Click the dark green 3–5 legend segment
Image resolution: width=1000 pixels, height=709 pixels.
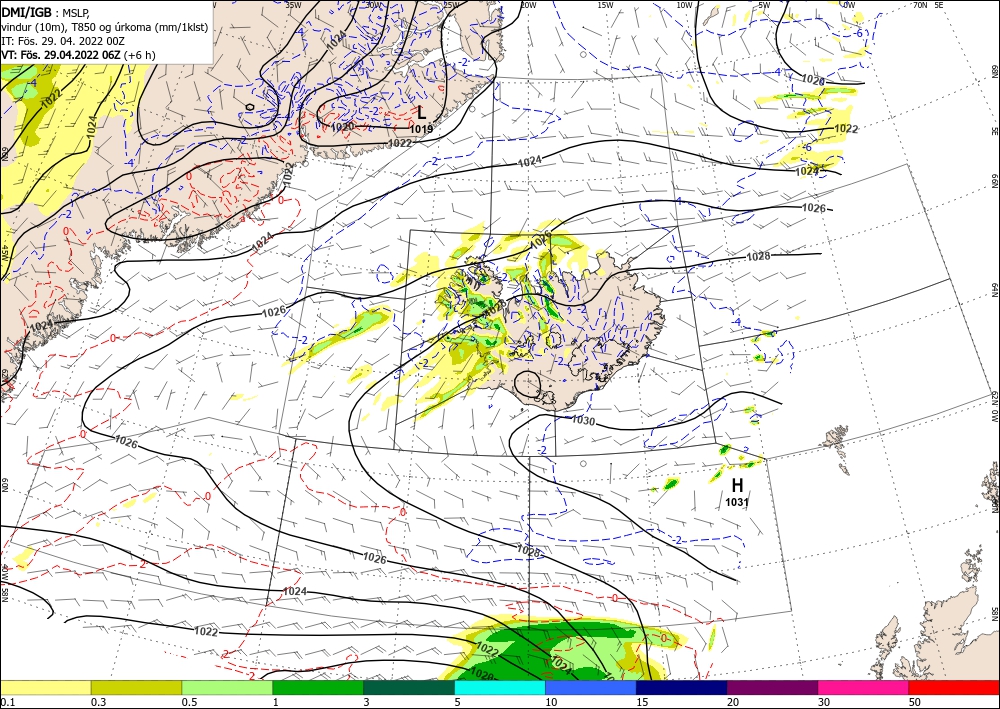pos(409,687)
